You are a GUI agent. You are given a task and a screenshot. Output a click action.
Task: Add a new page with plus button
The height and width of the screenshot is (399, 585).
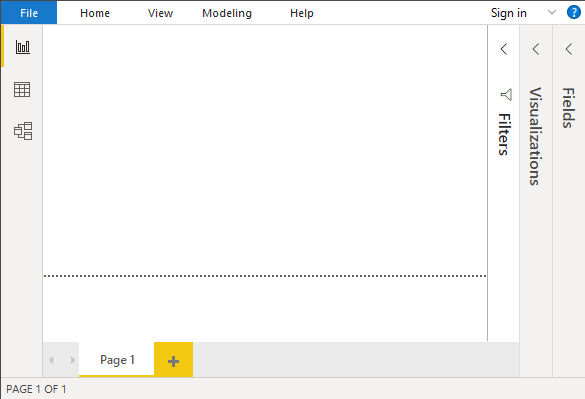(x=173, y=360)
